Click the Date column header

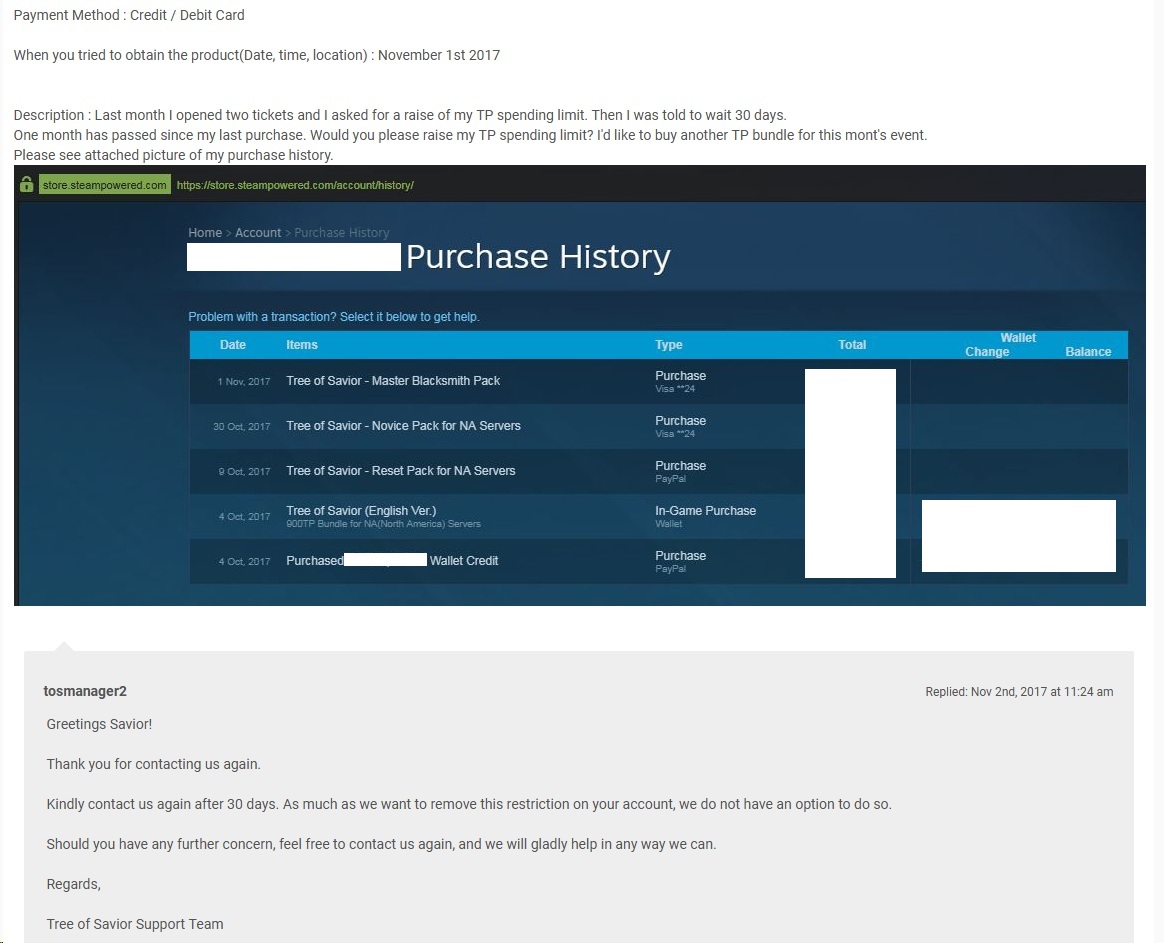[233, 345]
